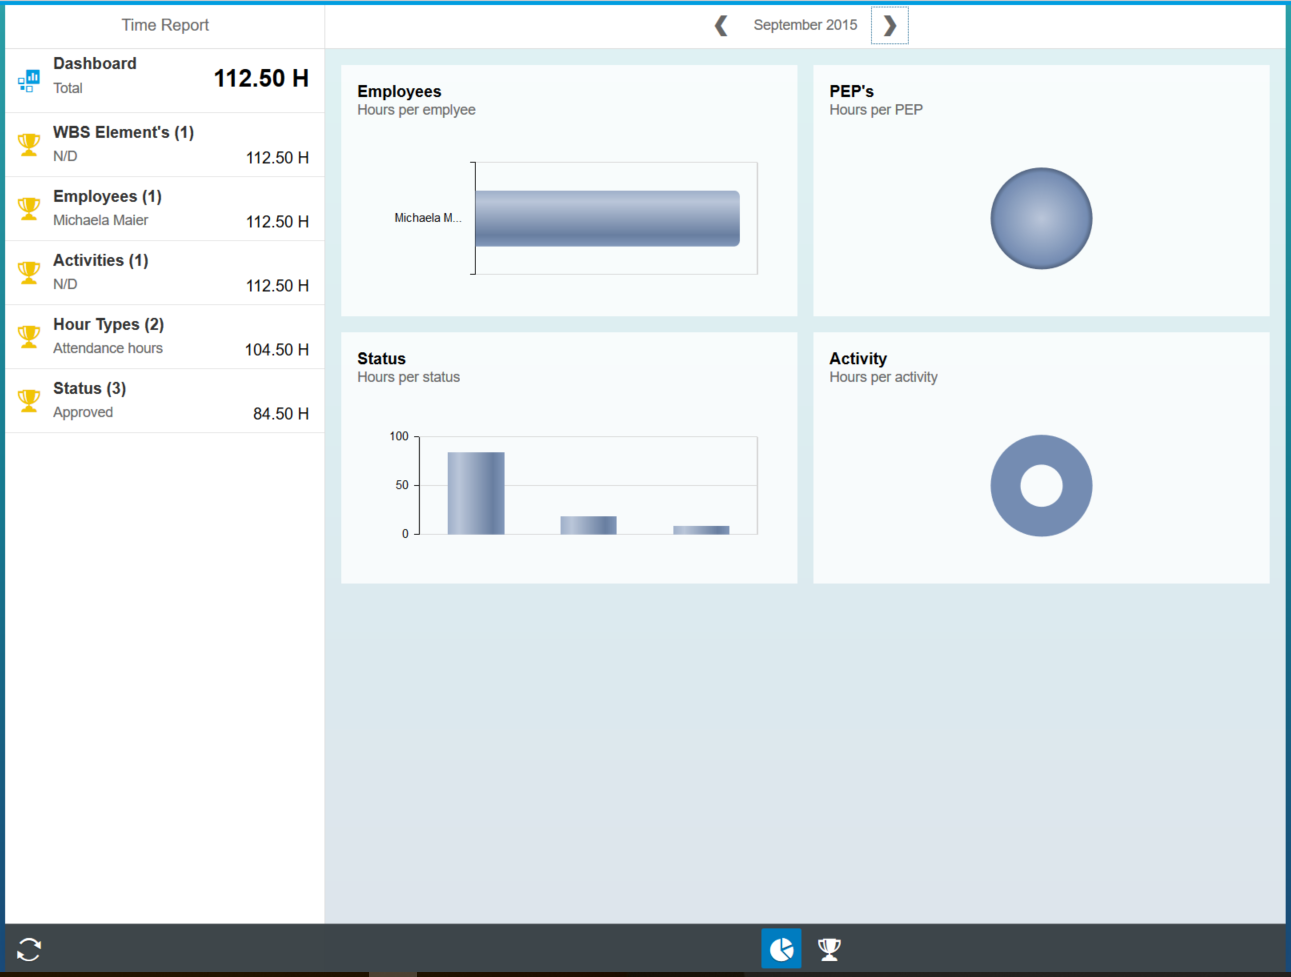Viewport: 1291px width, 977px height.
Task: Select the trophy icon beside WBS Element's
Action: 28,143
